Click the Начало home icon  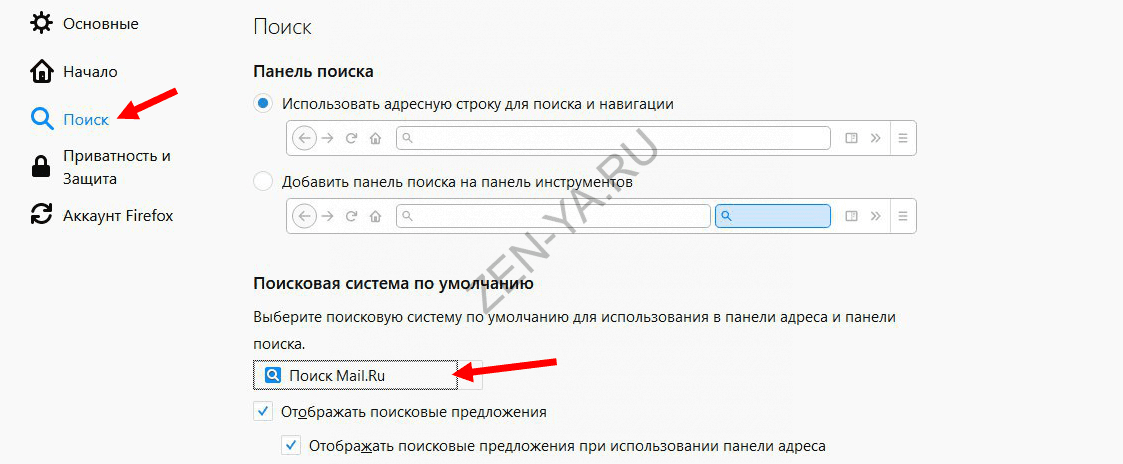pyautogui.click(x=42, y=71)
